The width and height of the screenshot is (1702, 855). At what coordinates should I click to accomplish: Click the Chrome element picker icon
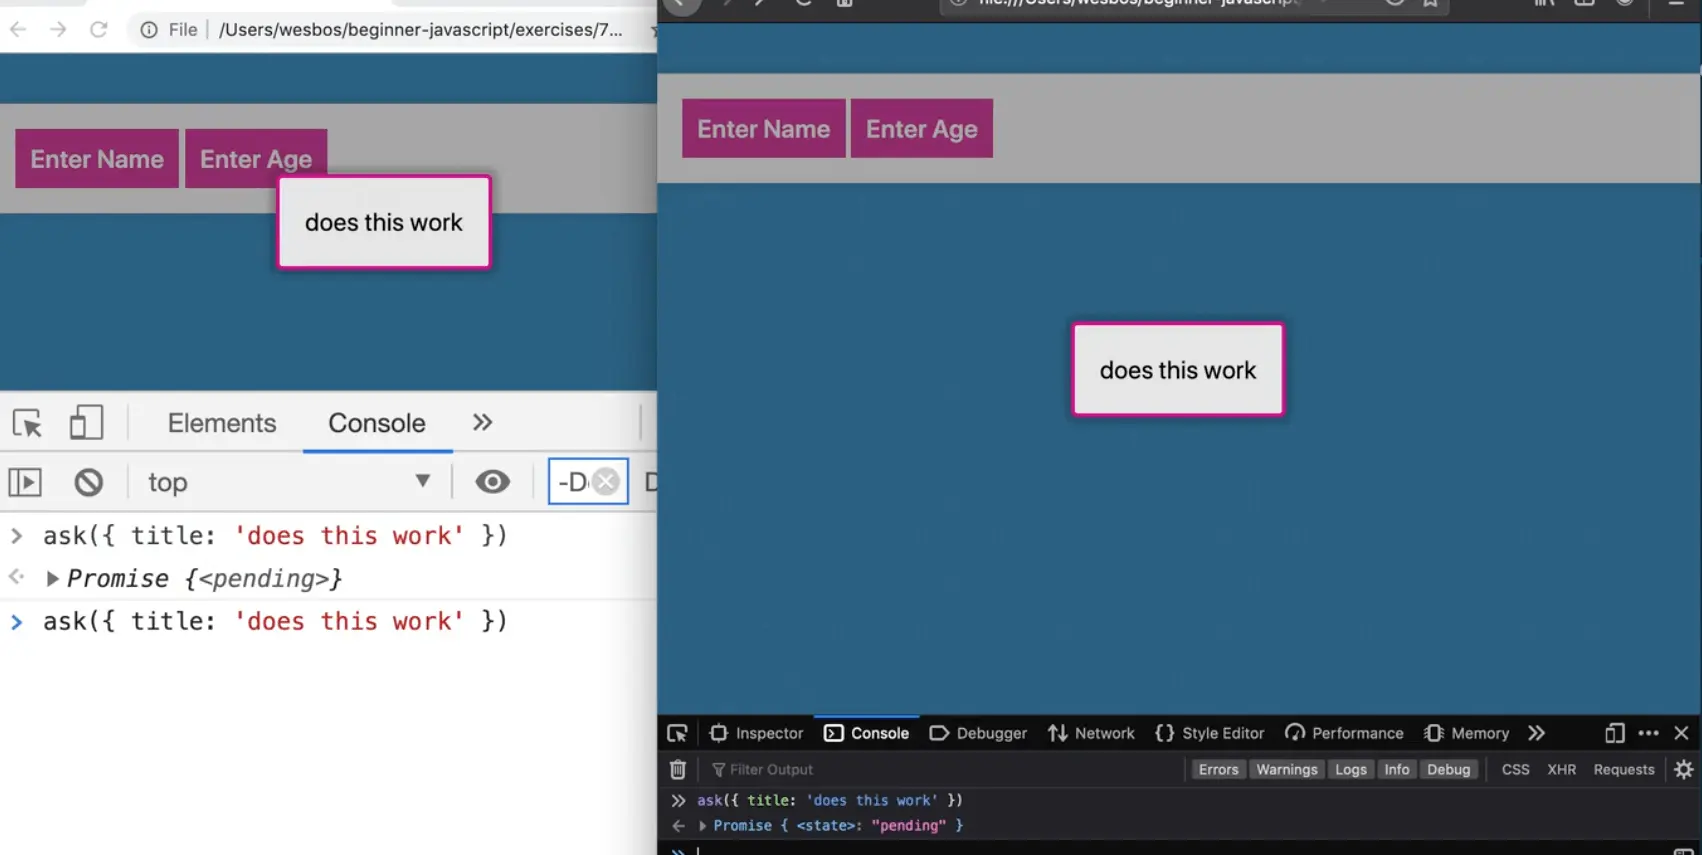pyautogui.click(x=27, y=423)
